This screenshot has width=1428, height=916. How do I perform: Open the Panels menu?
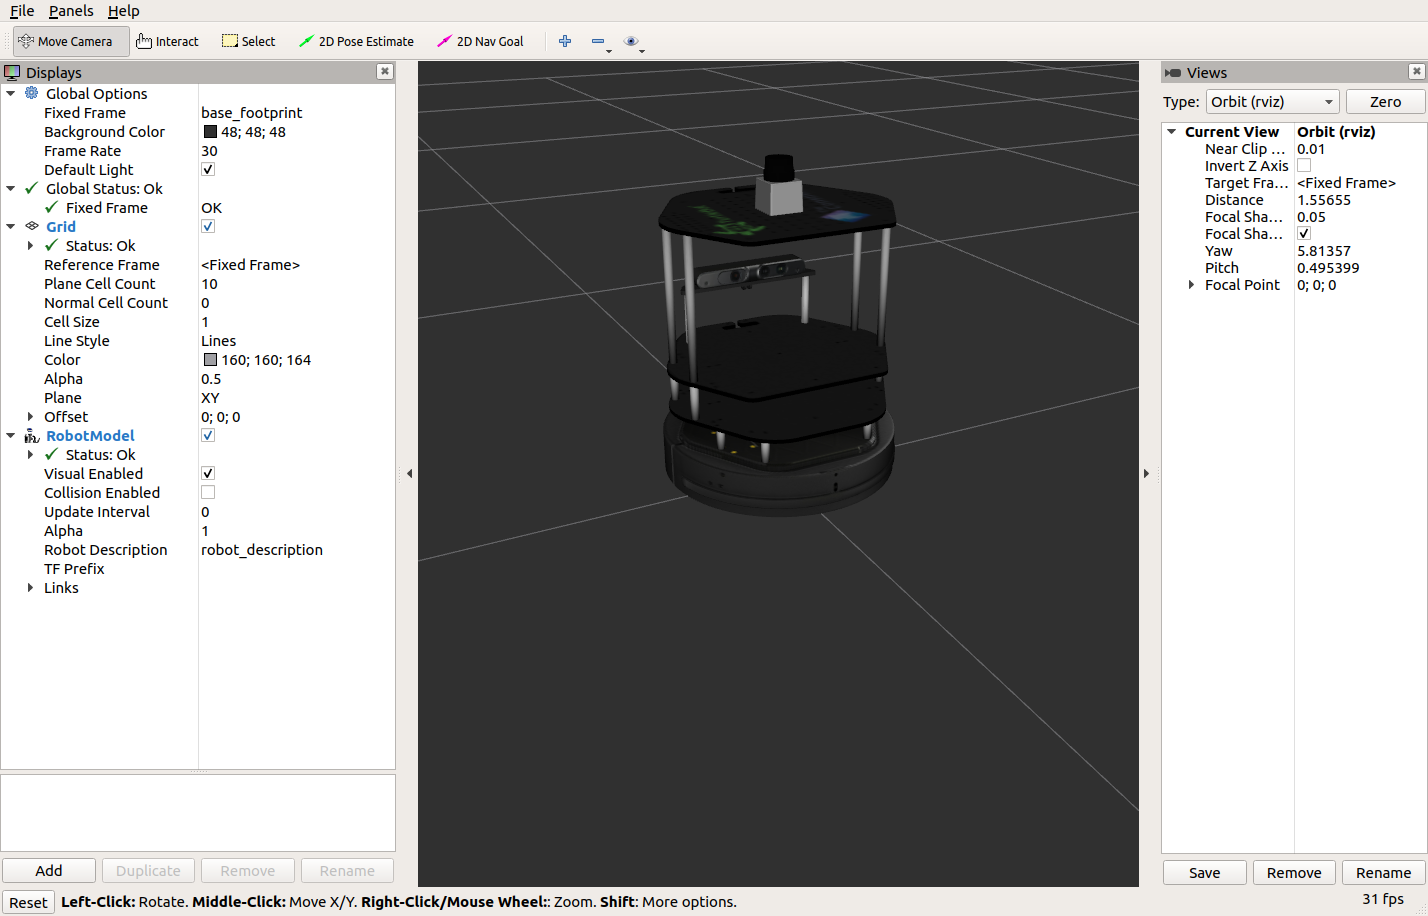point(71,11)
